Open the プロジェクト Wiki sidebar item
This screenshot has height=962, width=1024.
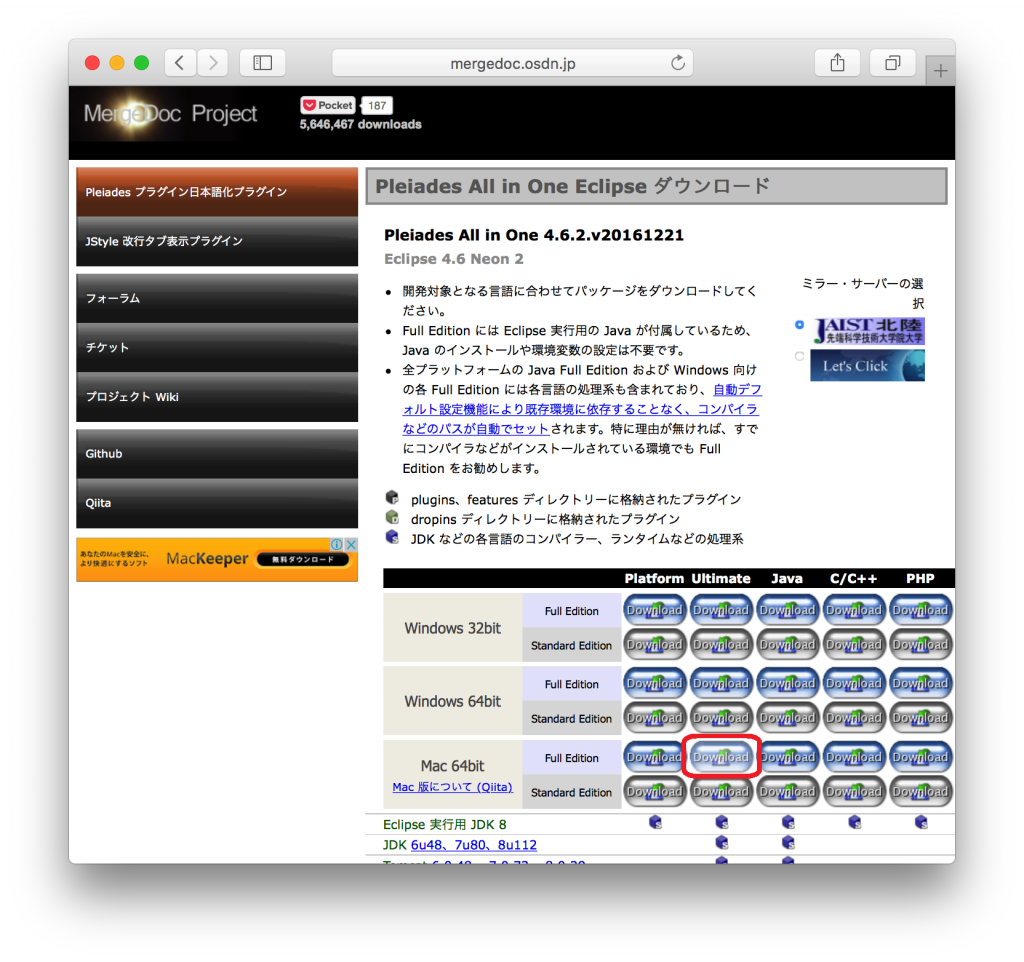point(217,397)
